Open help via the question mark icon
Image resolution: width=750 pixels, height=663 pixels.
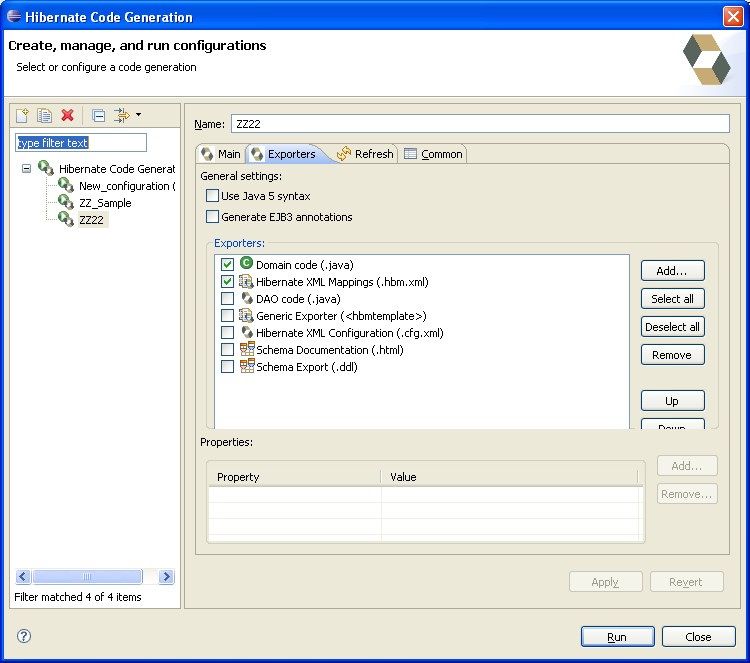click(23, 636)
